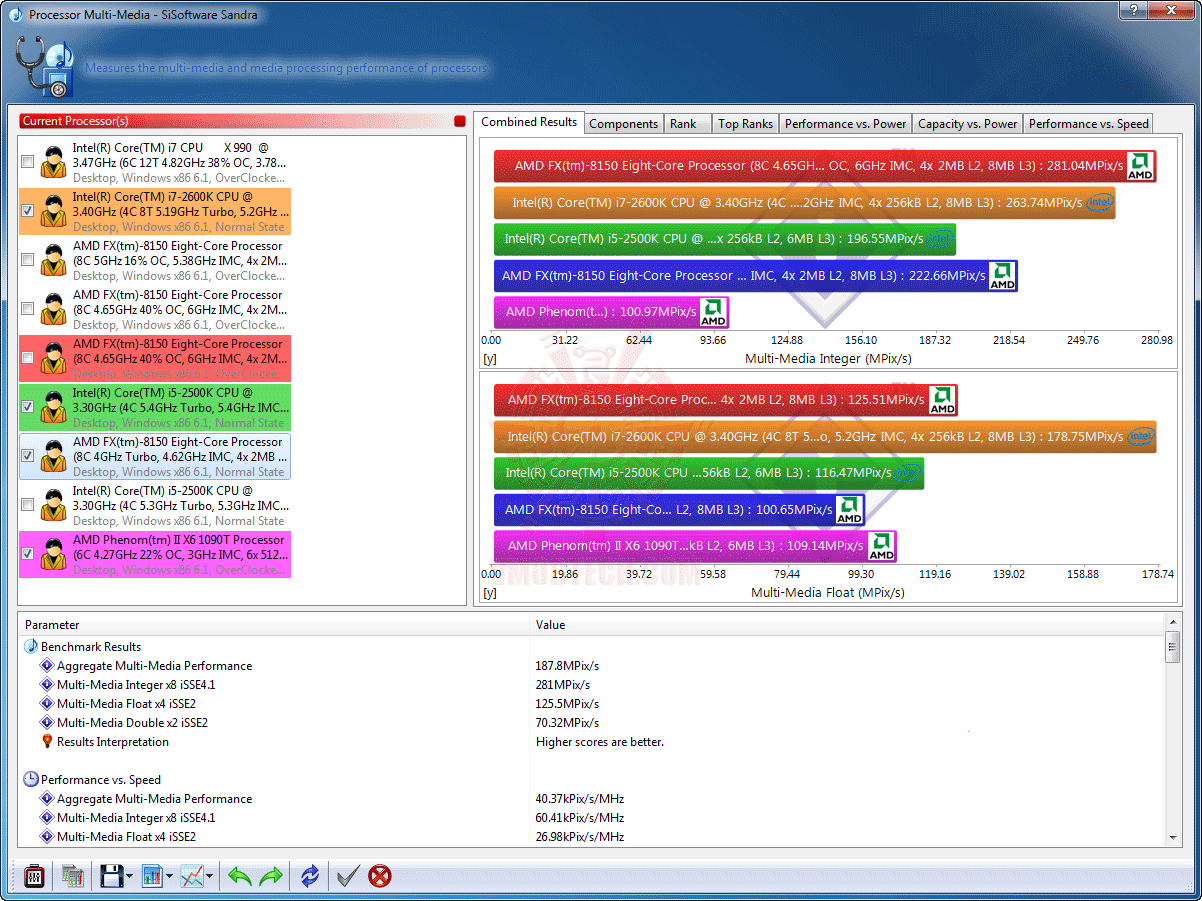
Task: Click processor avatar icon for i7 X 990
Action: point(53,162)
